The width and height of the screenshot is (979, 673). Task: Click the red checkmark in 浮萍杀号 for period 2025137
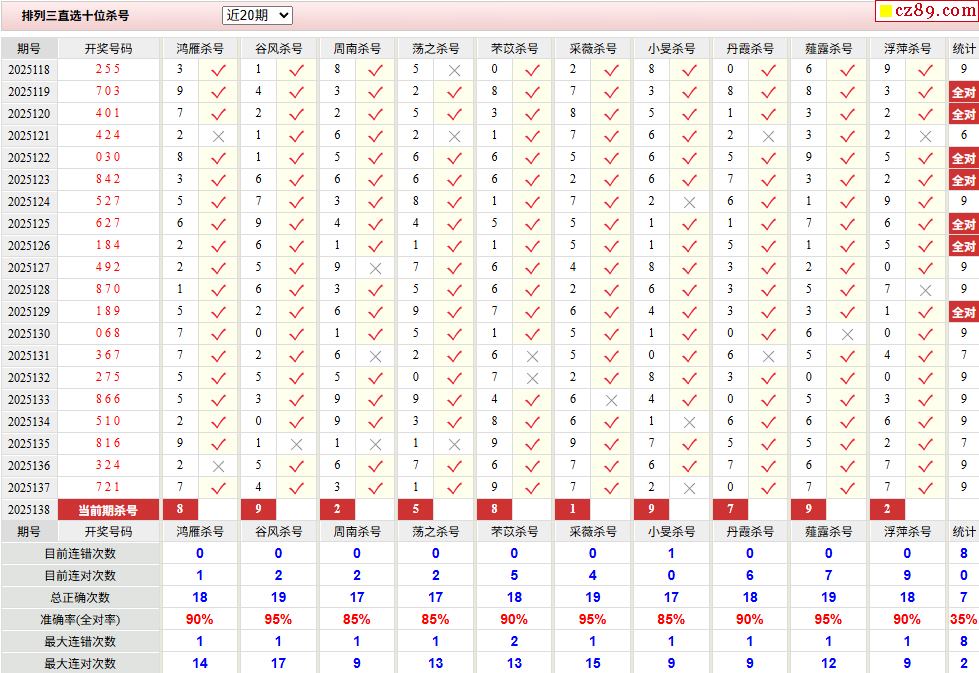point(925,488)
